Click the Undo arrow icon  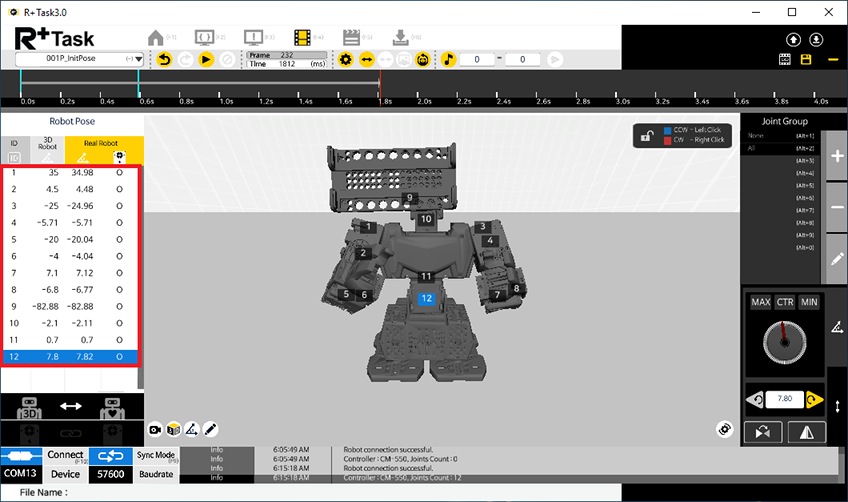point(165,59)
